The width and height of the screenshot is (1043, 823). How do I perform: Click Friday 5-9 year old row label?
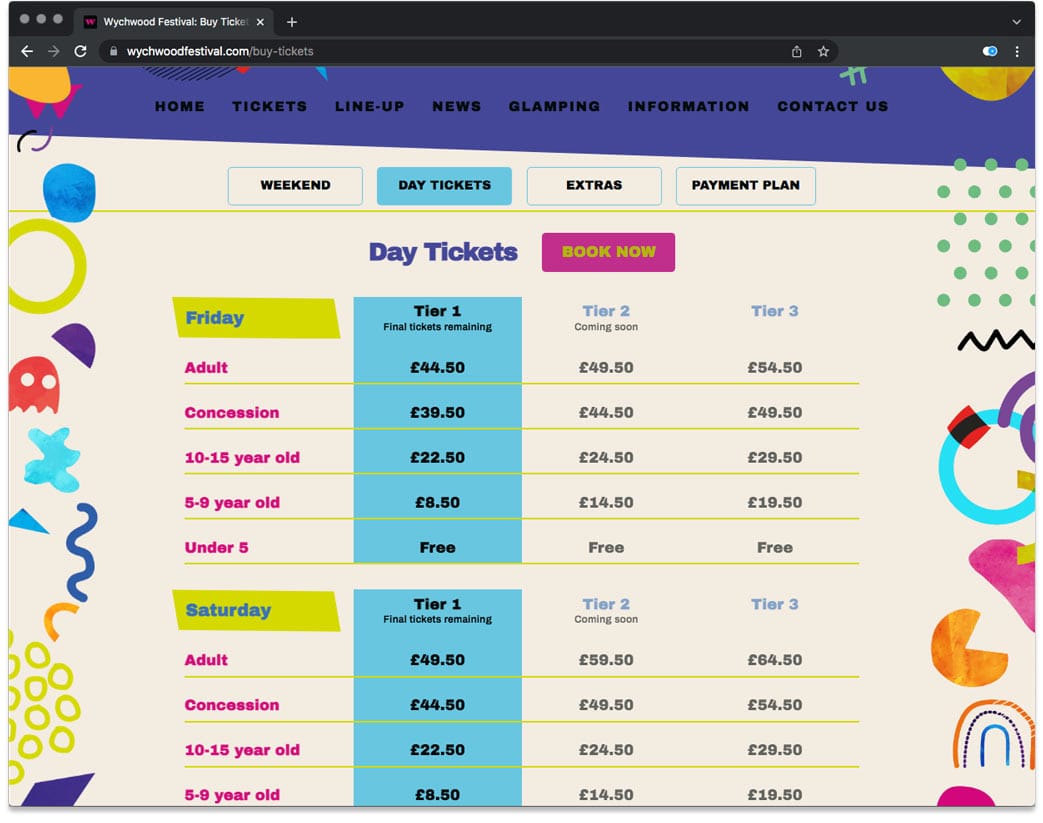point(232,503)
